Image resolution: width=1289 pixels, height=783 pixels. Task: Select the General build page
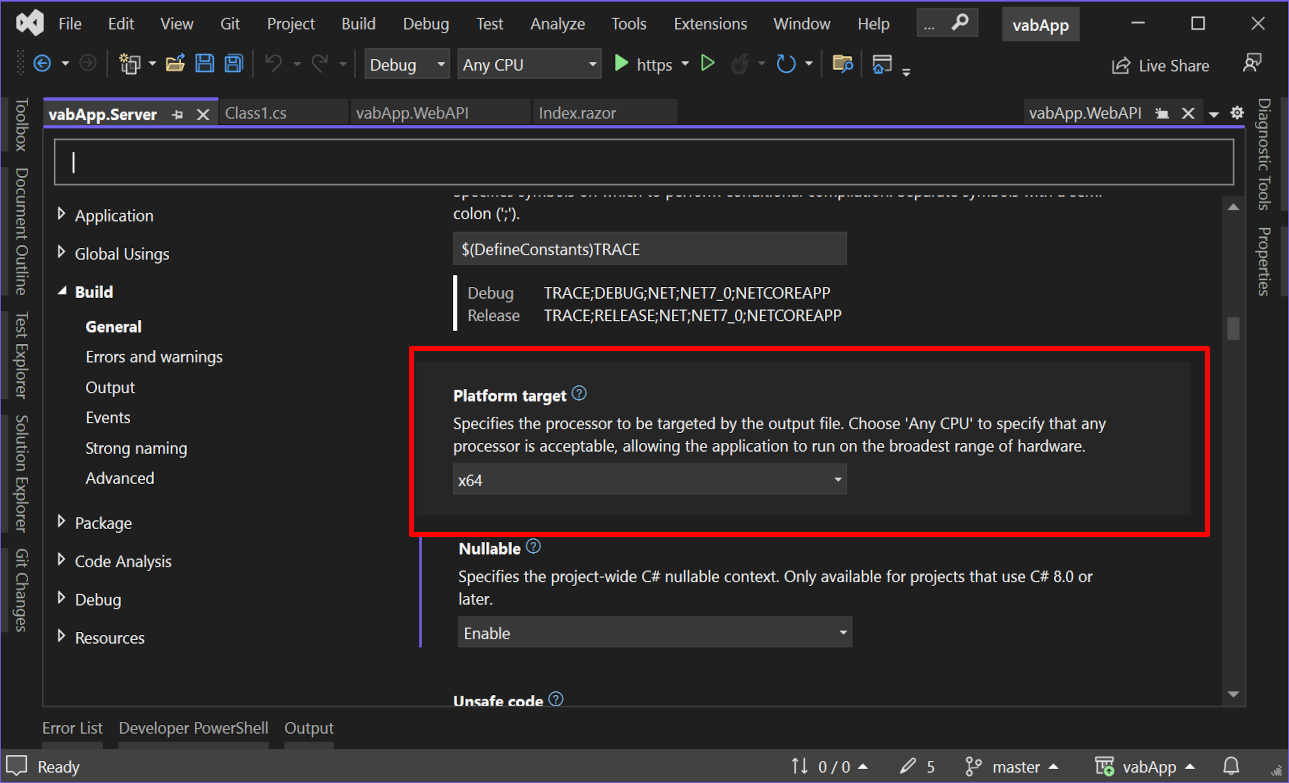tap(114, 326)
